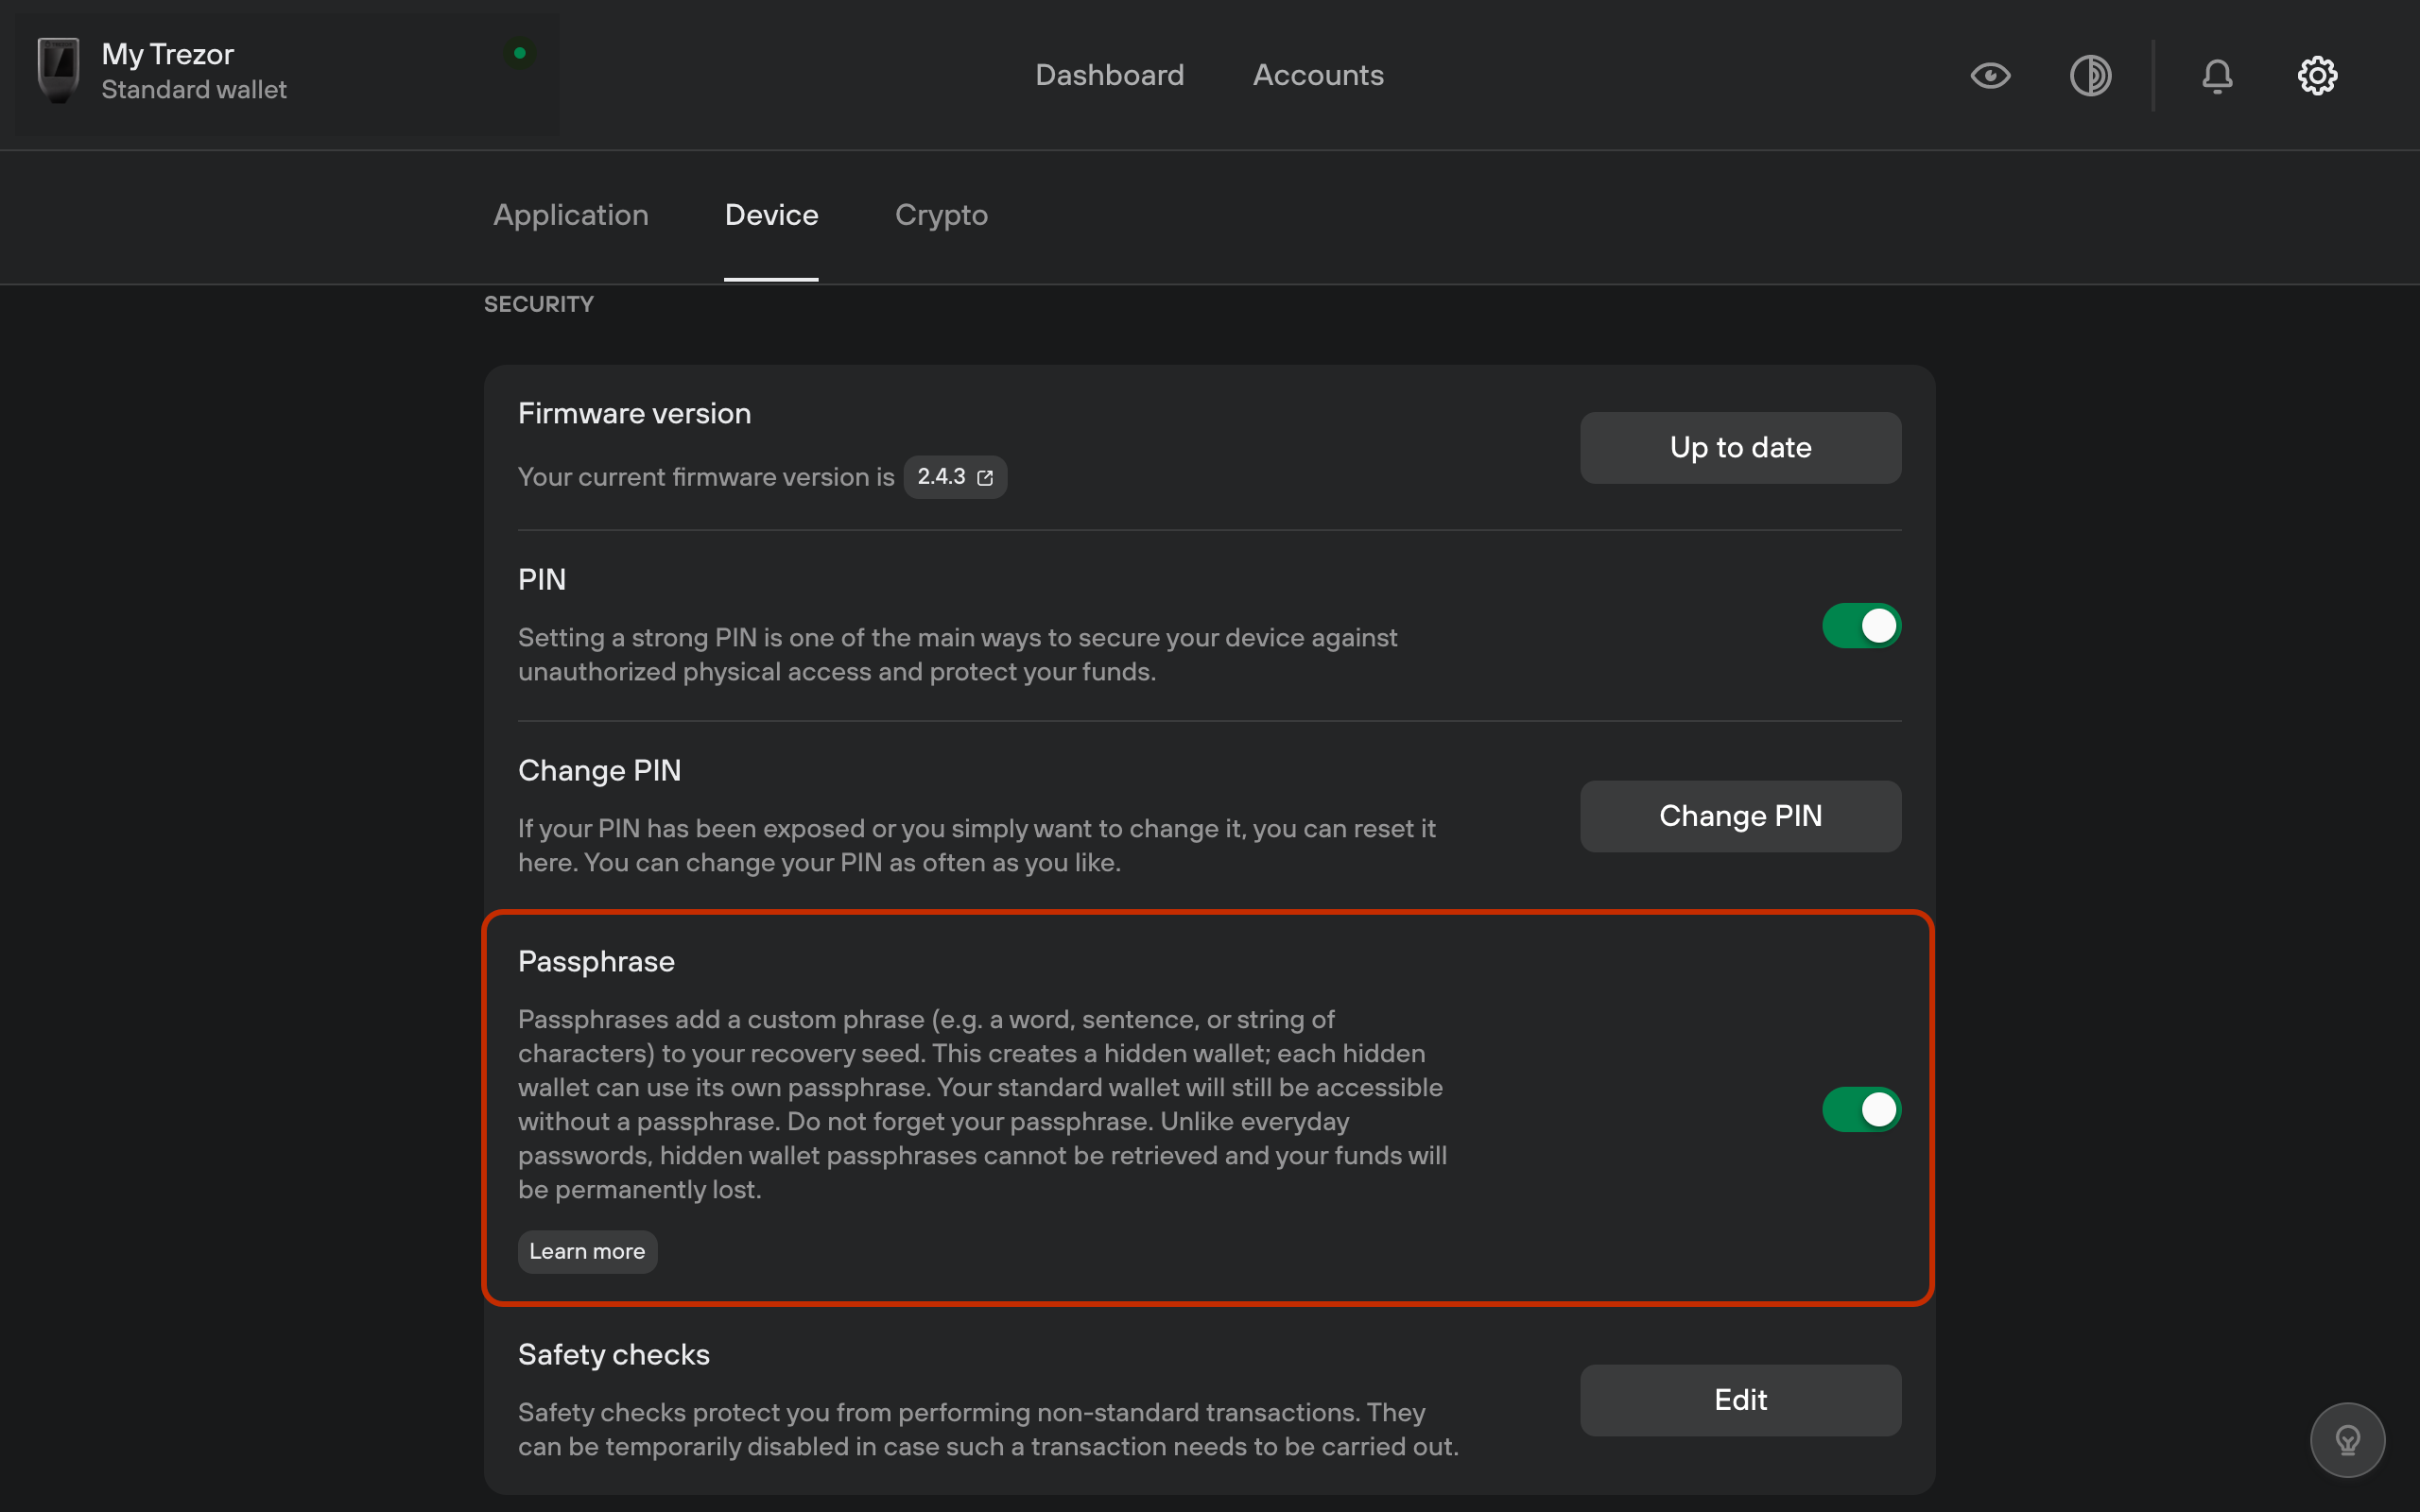Click the Passphrase section title
Viewport: 2420px width, 1512px height.
[596, 961]
